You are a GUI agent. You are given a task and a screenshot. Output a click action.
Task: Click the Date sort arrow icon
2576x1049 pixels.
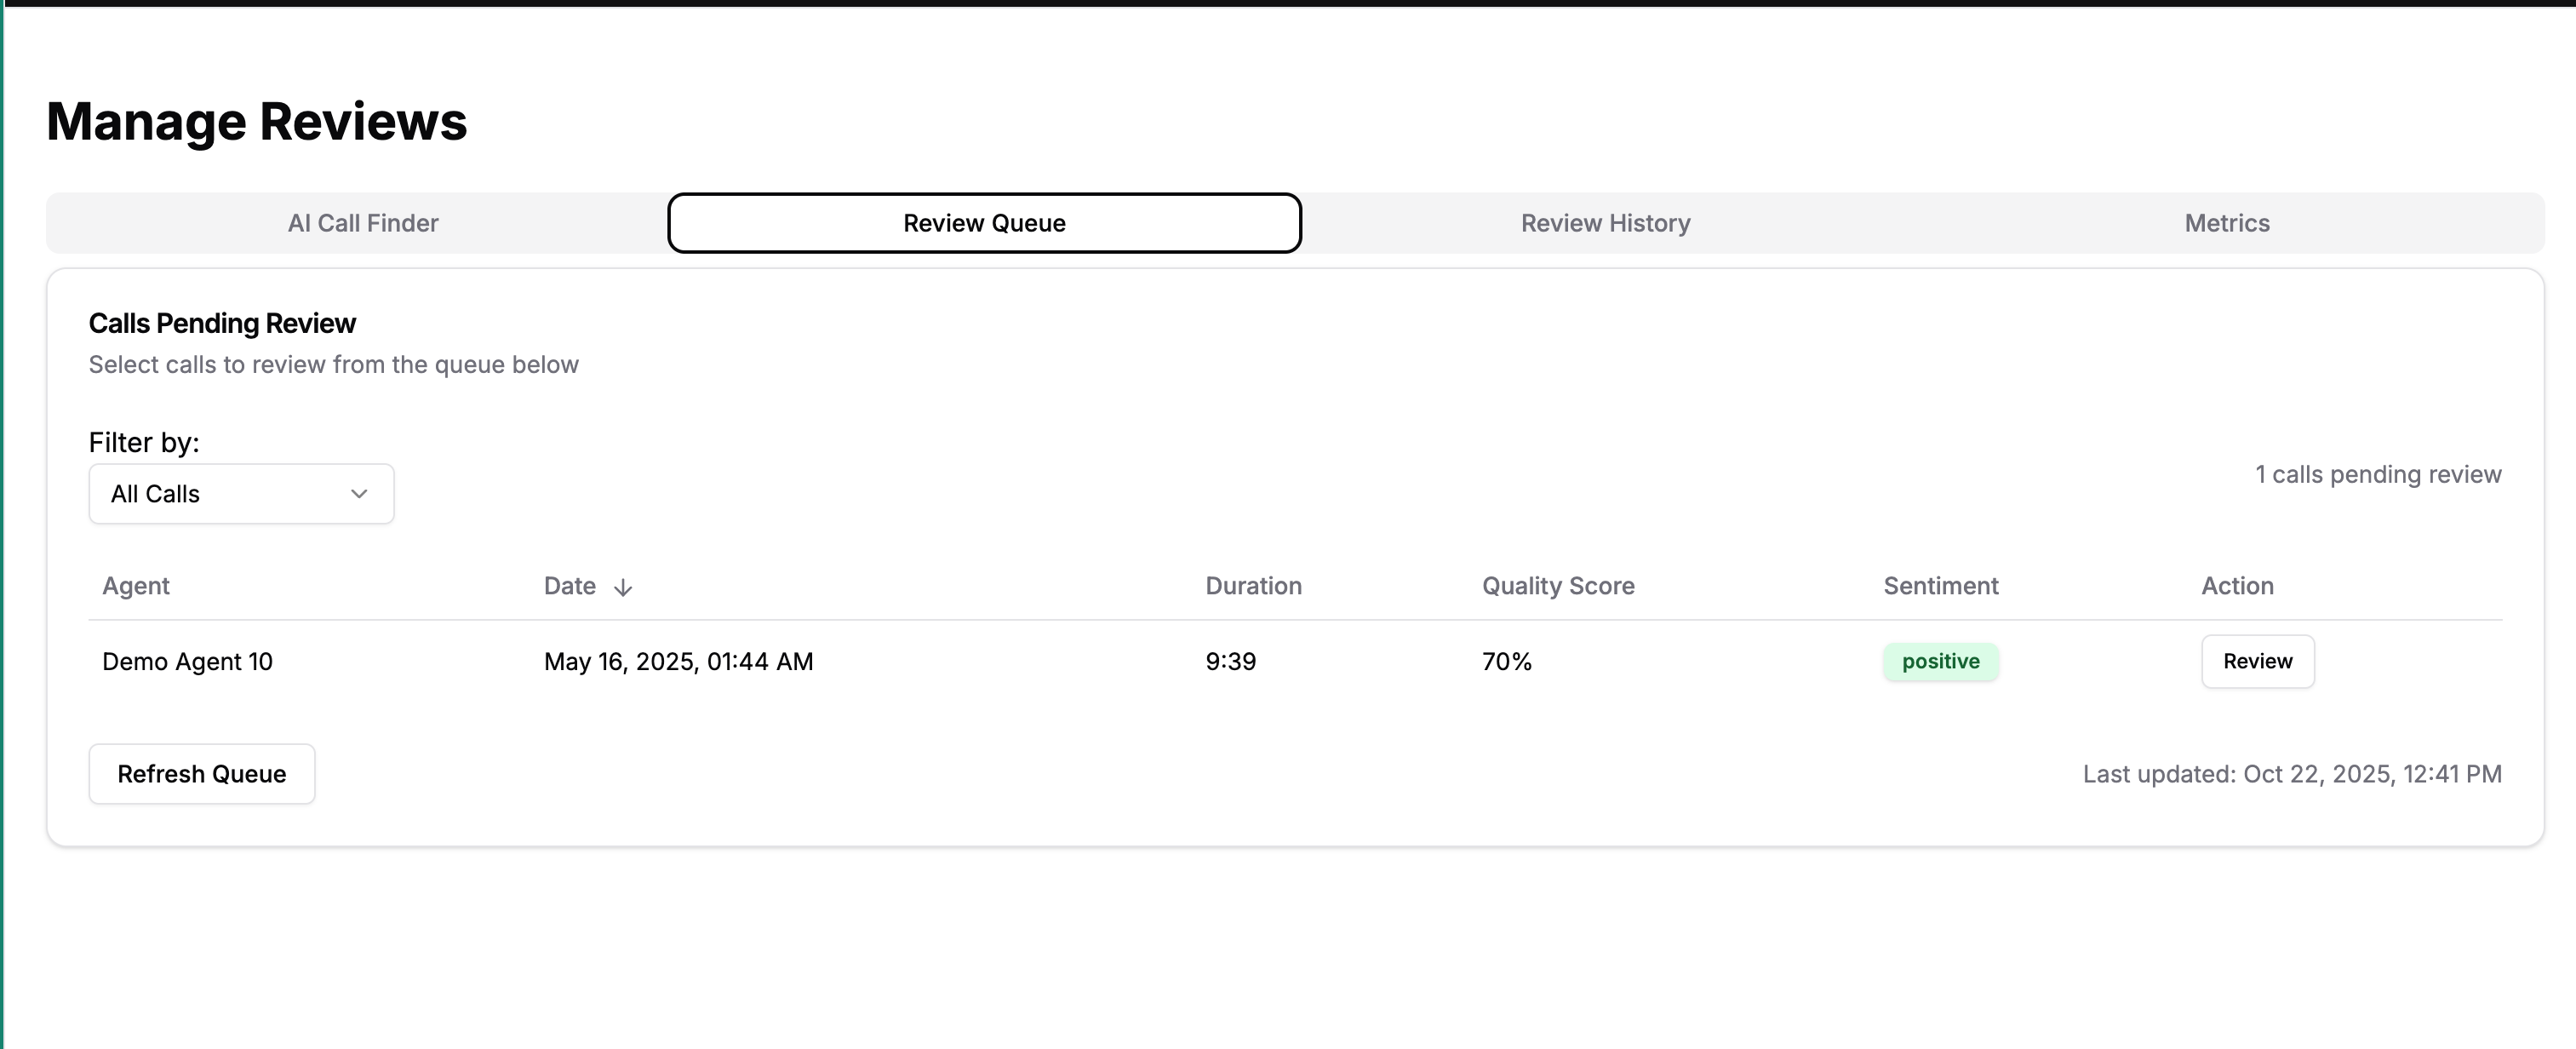coord(622,587)
